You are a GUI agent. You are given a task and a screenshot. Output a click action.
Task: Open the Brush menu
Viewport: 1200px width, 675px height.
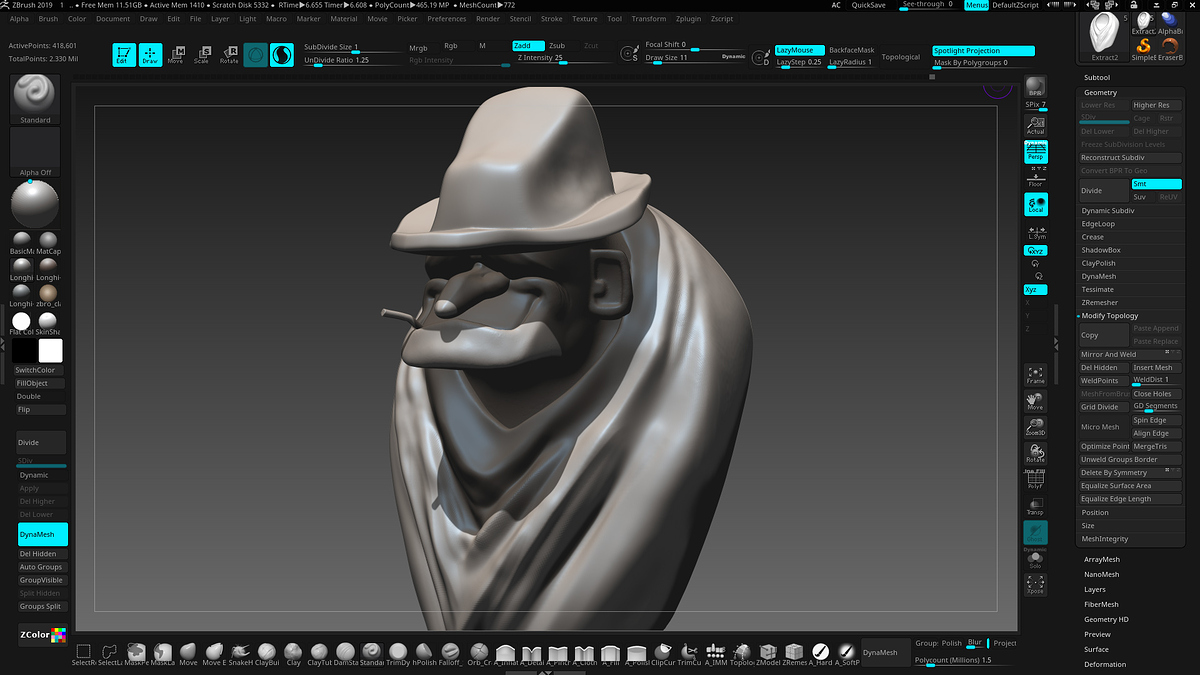click(48, 19)
